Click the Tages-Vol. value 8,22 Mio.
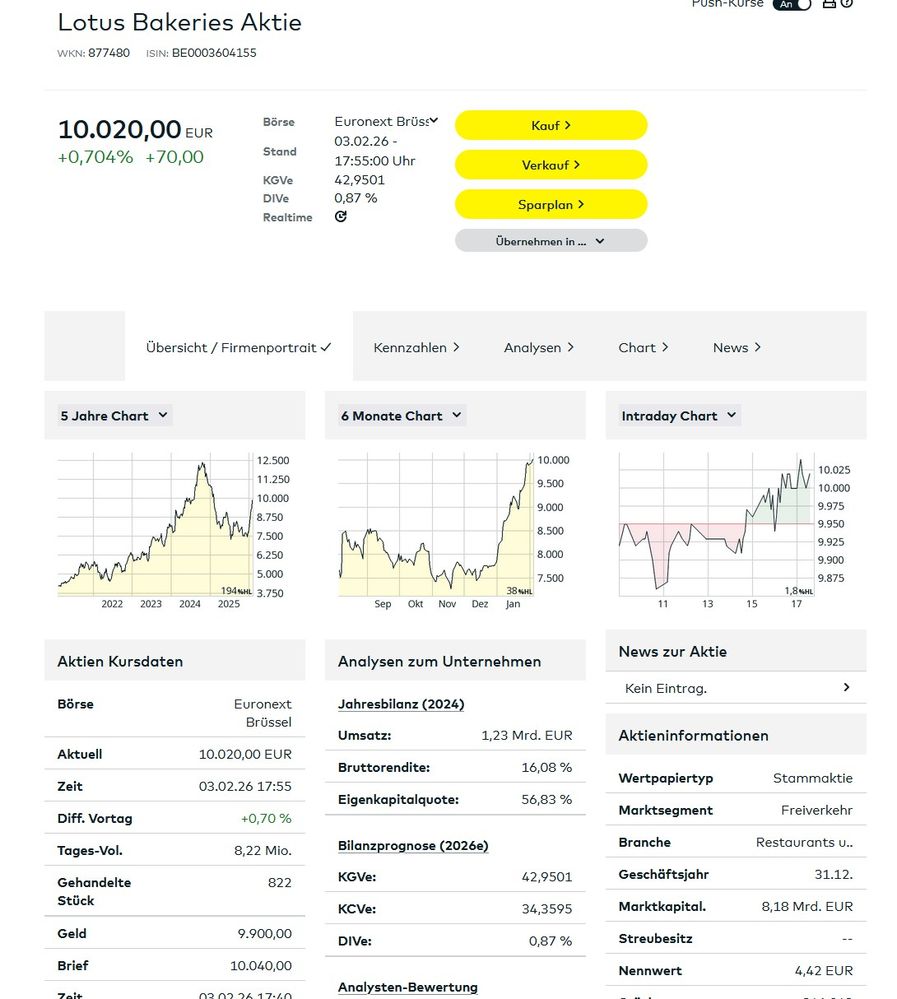Screen dimensions: 897x999 (262, 851)
